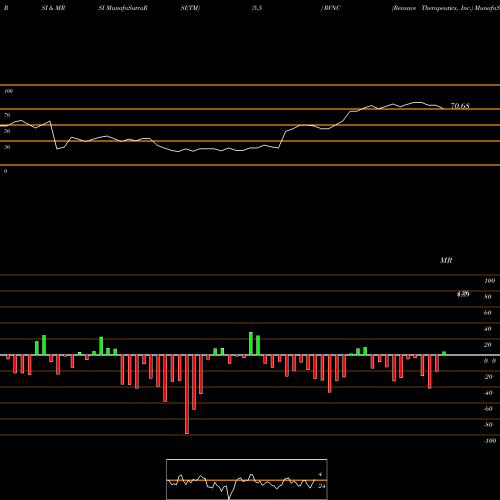
Task: Click the 'SI & MR' header text
Action: point(53,8)
